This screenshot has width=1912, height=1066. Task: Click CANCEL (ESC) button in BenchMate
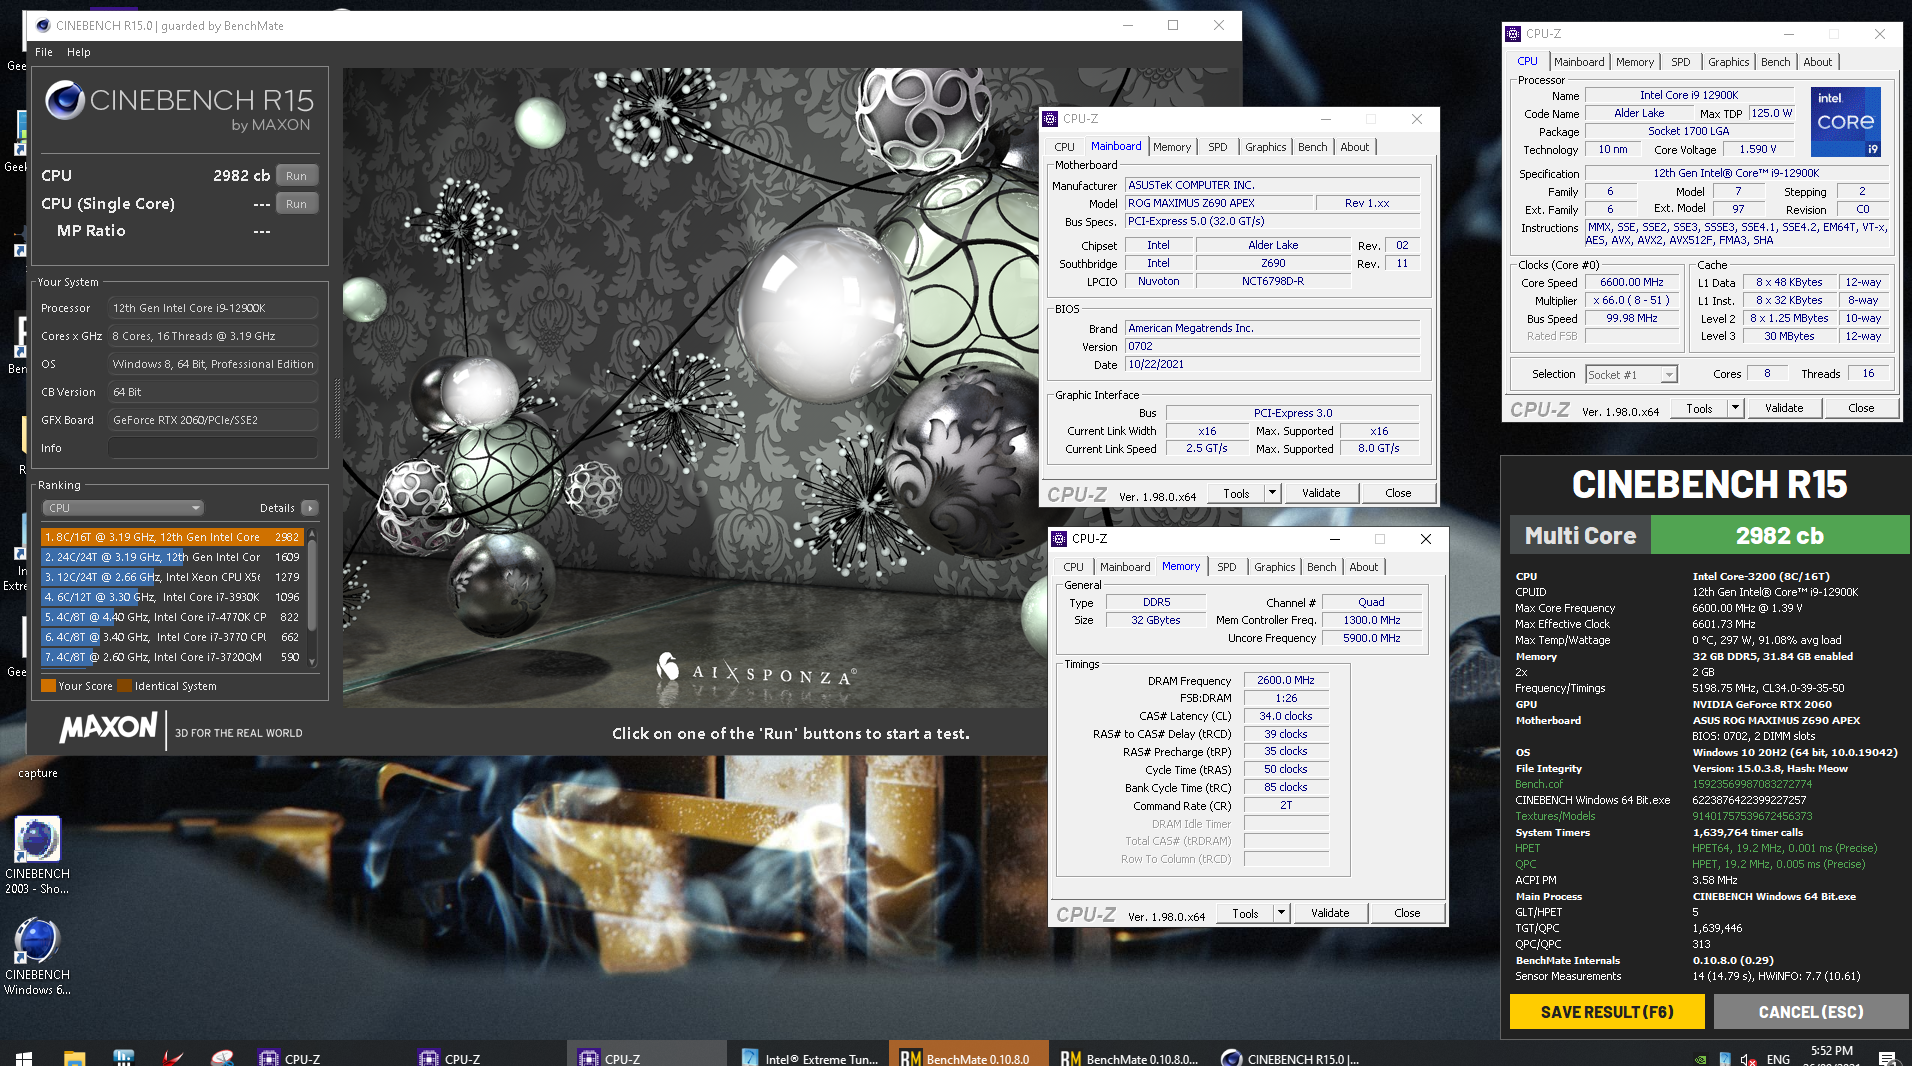1811,1012
